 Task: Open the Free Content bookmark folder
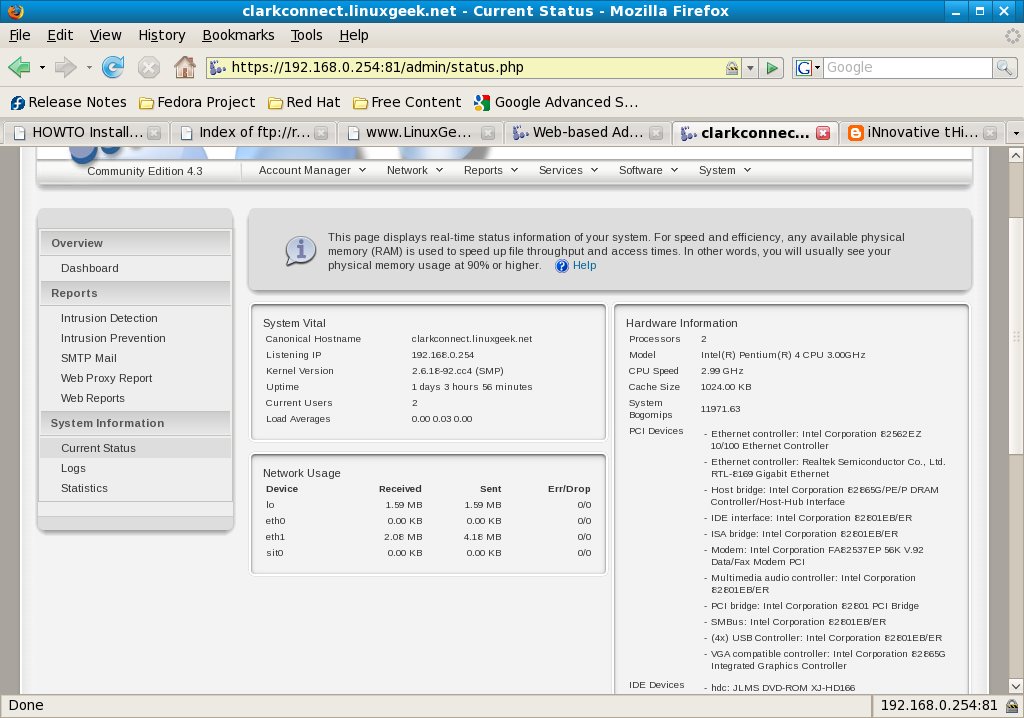[407, 102]
